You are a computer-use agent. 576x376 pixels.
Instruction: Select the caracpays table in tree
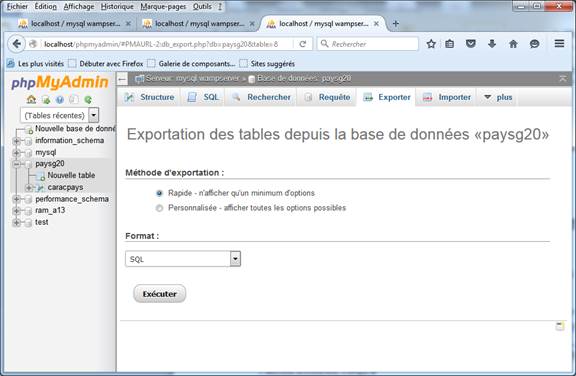[x=65, y=188]
